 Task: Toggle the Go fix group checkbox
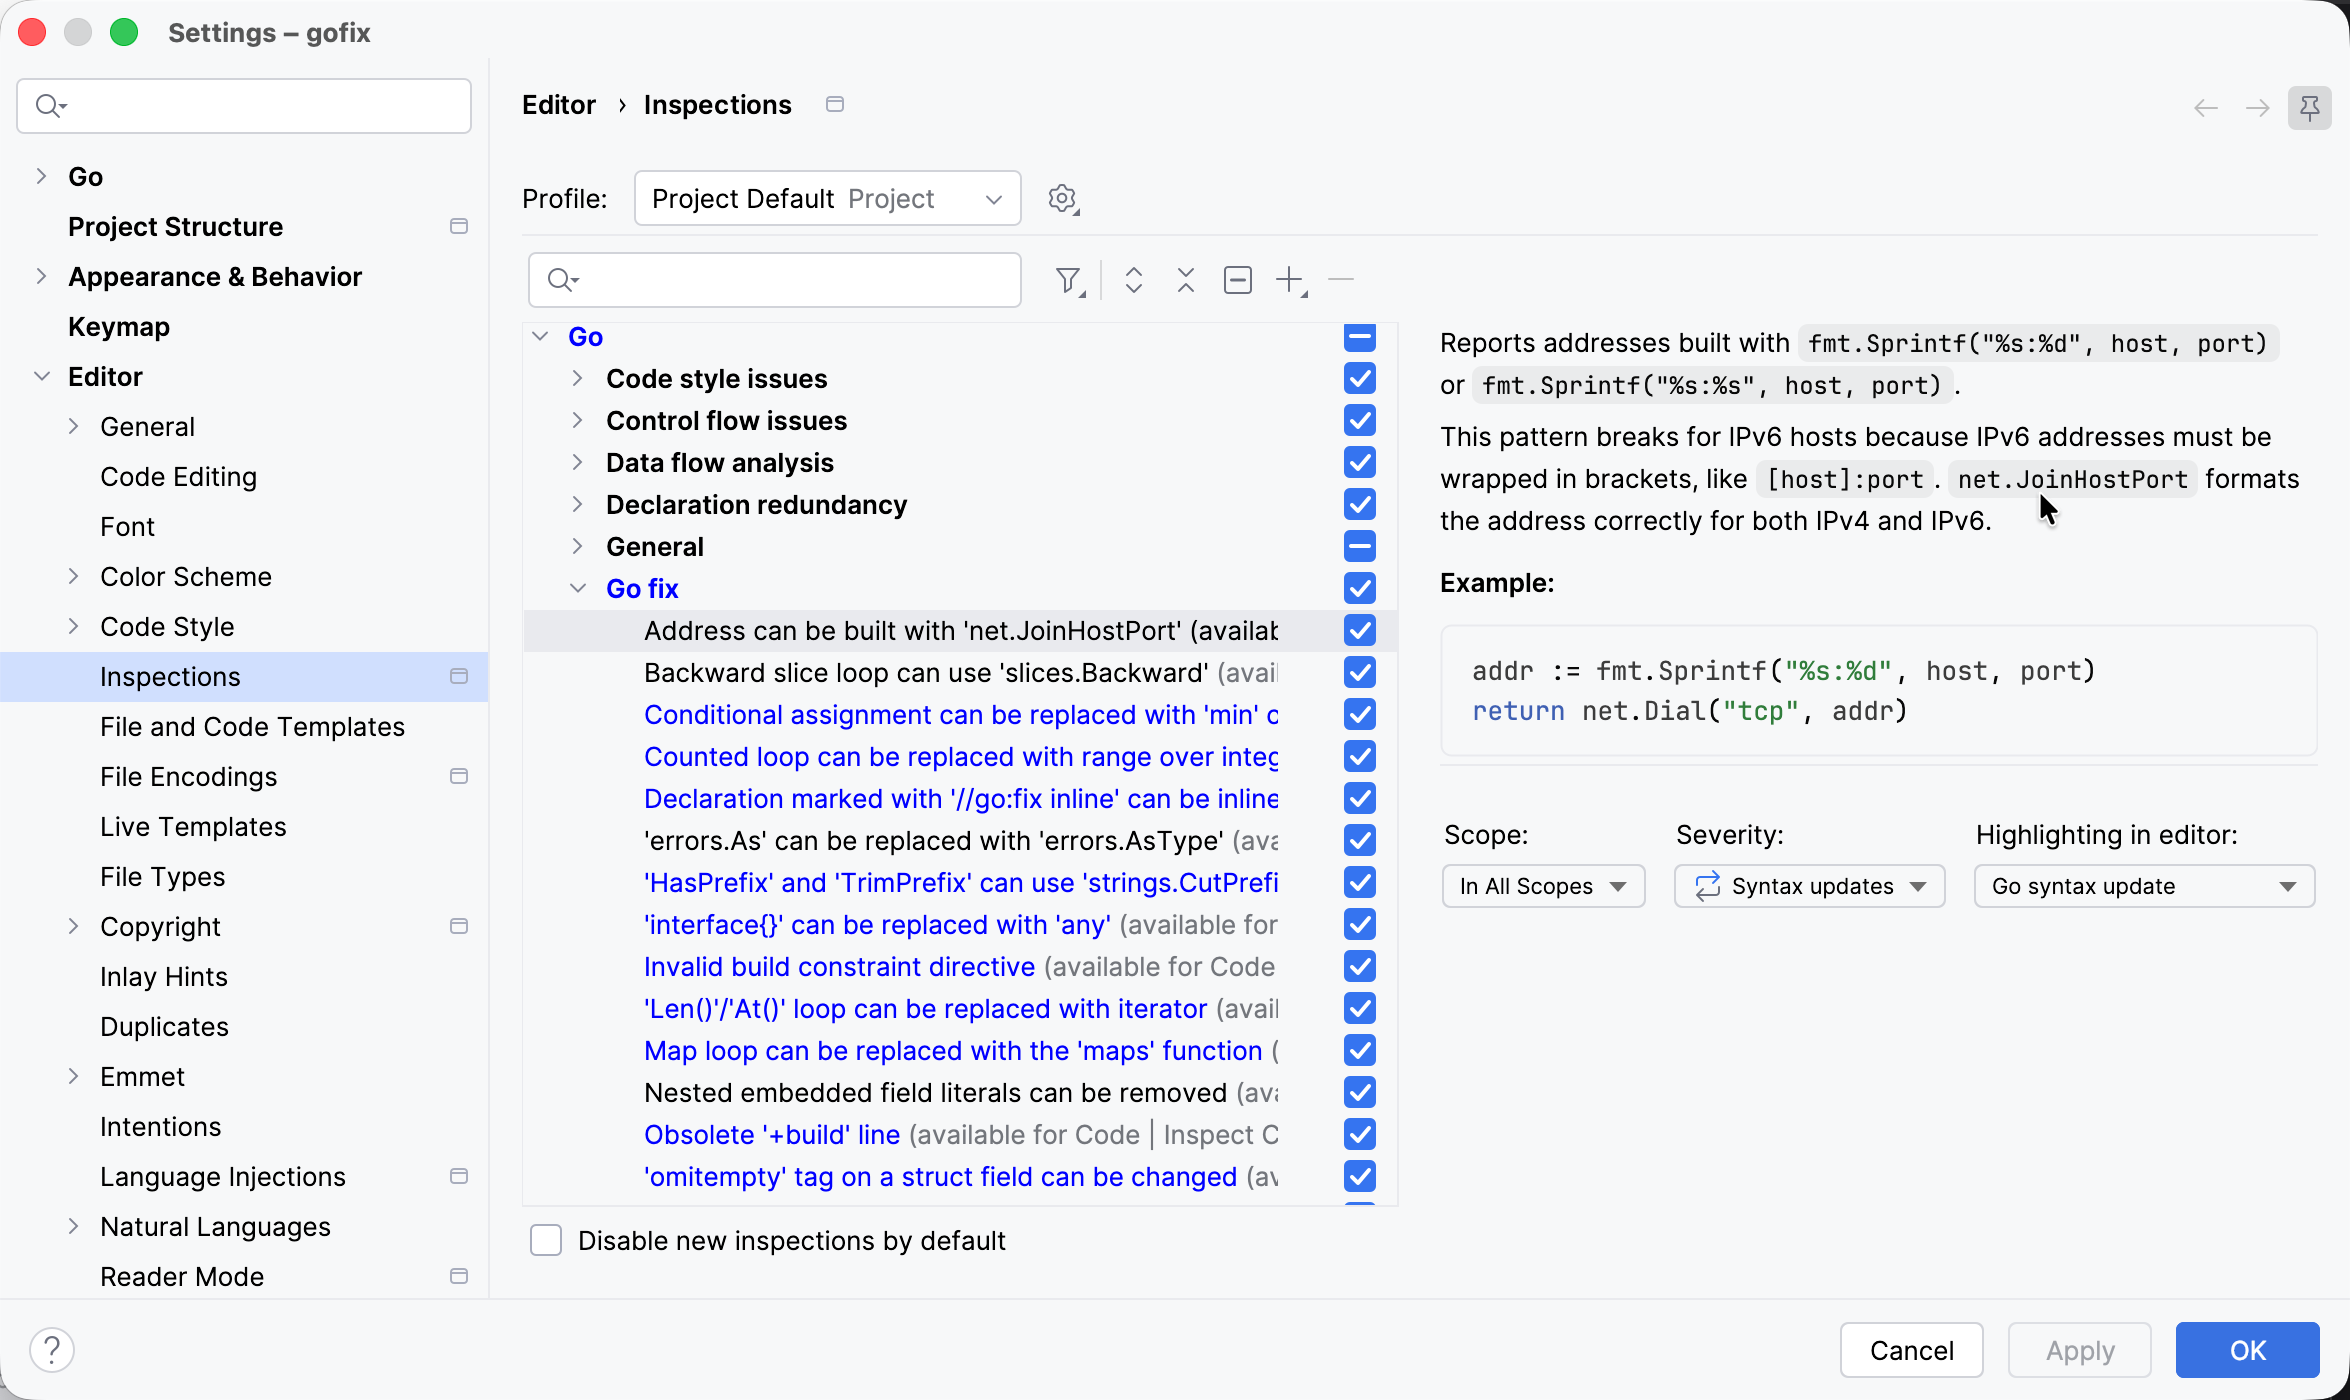click(1360, 589)
